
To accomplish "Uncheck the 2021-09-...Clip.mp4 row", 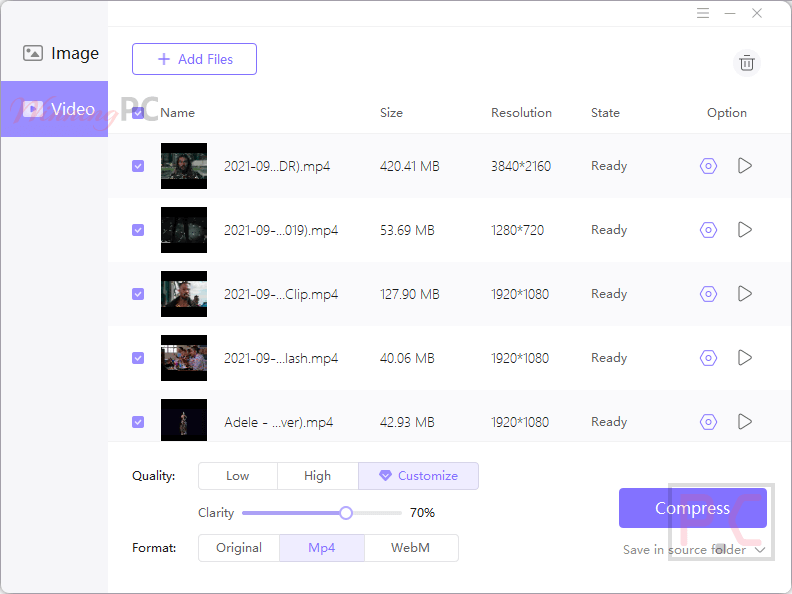I will (x=138, y=294).
